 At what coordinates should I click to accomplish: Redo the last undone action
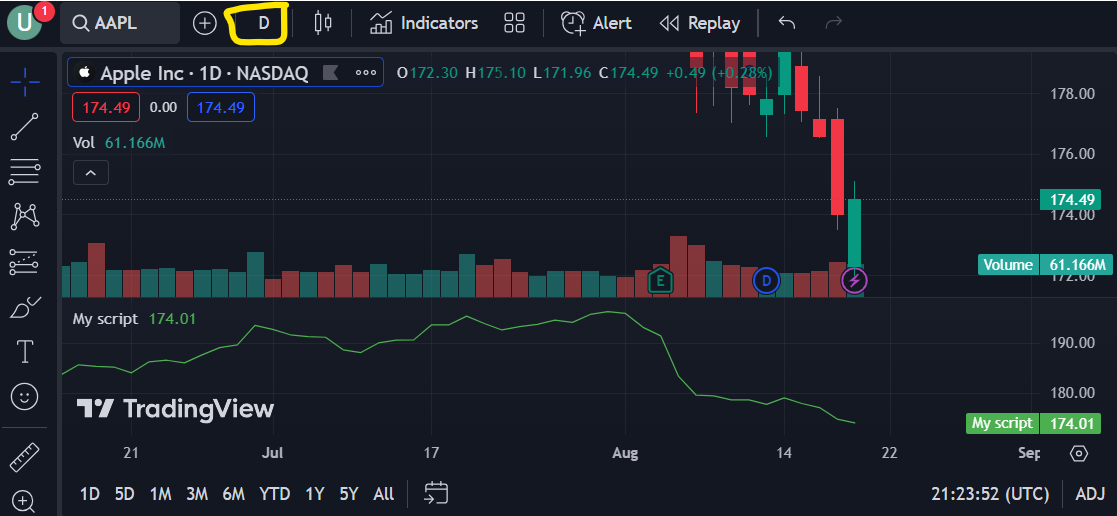point(833,23)
